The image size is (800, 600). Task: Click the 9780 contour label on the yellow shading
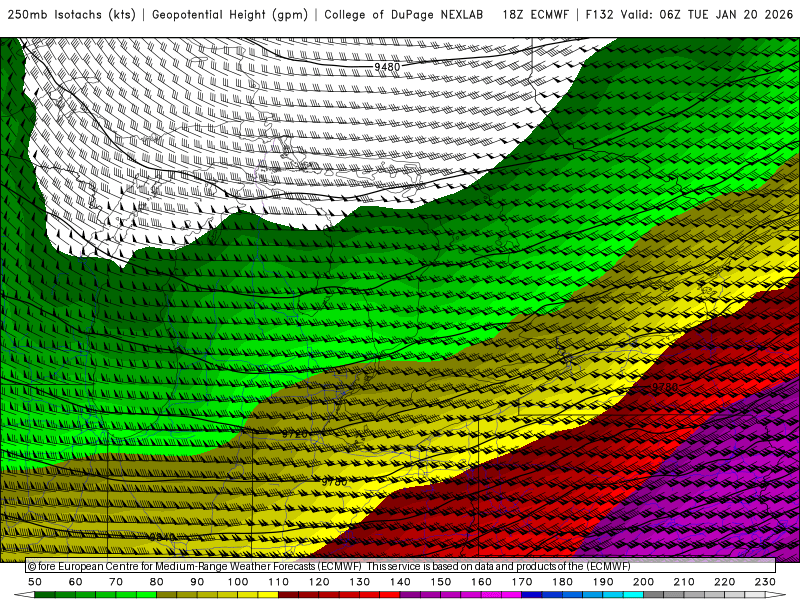coord(334,482)
